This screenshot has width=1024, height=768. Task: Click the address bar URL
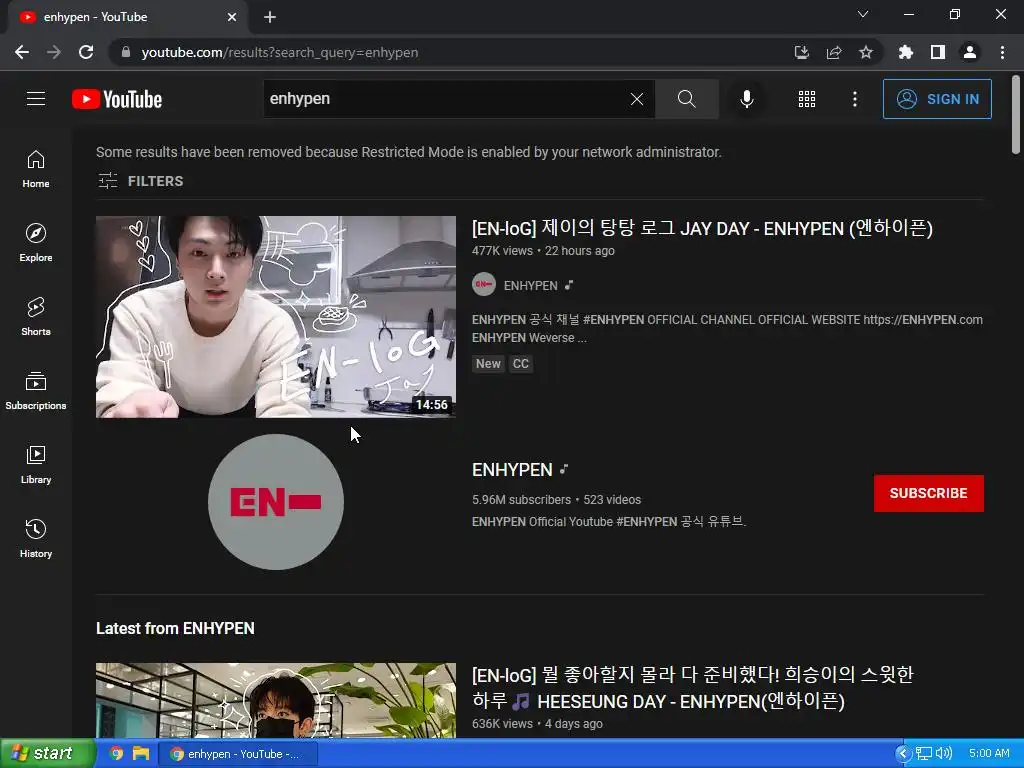point(280,52)
